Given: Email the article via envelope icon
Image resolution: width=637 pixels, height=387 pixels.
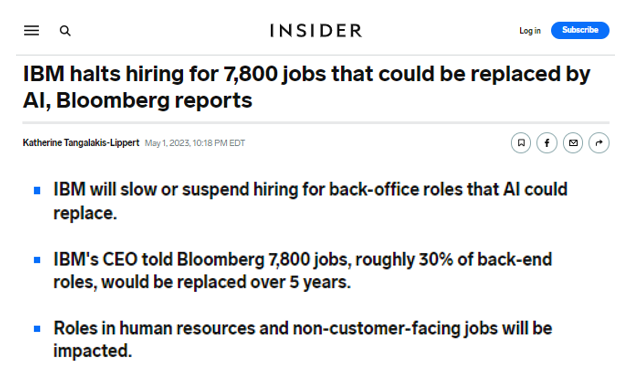Looking at the screenshot, I should tap(573, 143).
